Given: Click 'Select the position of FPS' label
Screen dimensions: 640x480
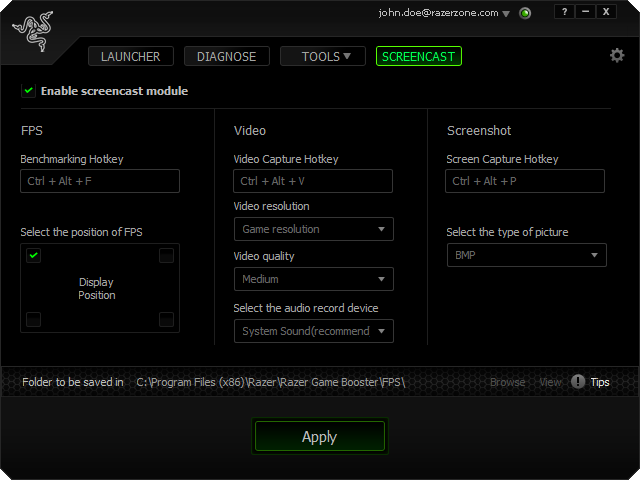Looking at the screenshot, I should pyautogui.click(x=82, y=232).
